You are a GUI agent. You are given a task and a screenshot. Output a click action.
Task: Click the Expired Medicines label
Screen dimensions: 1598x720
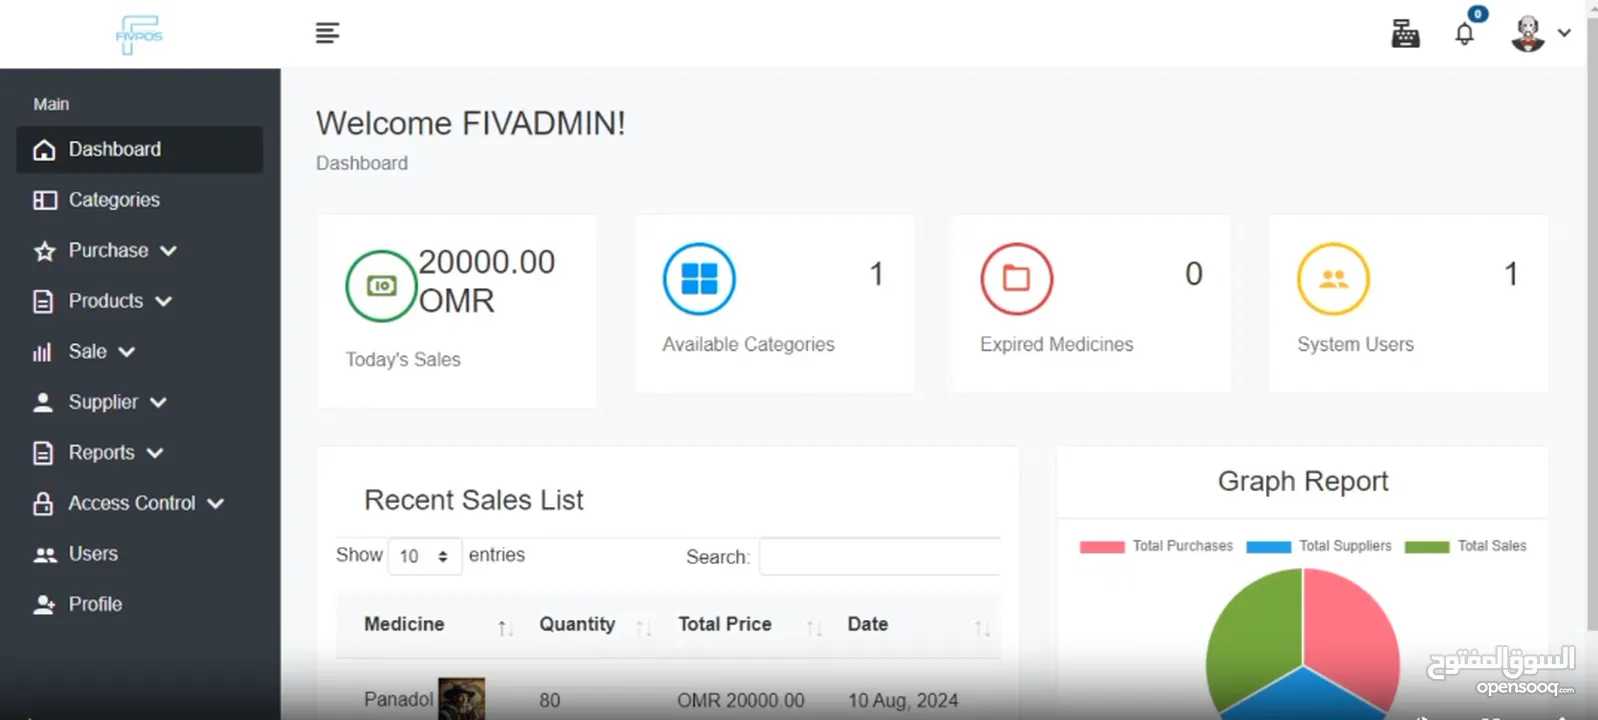pyautogui.click(x=1056, y=344)
